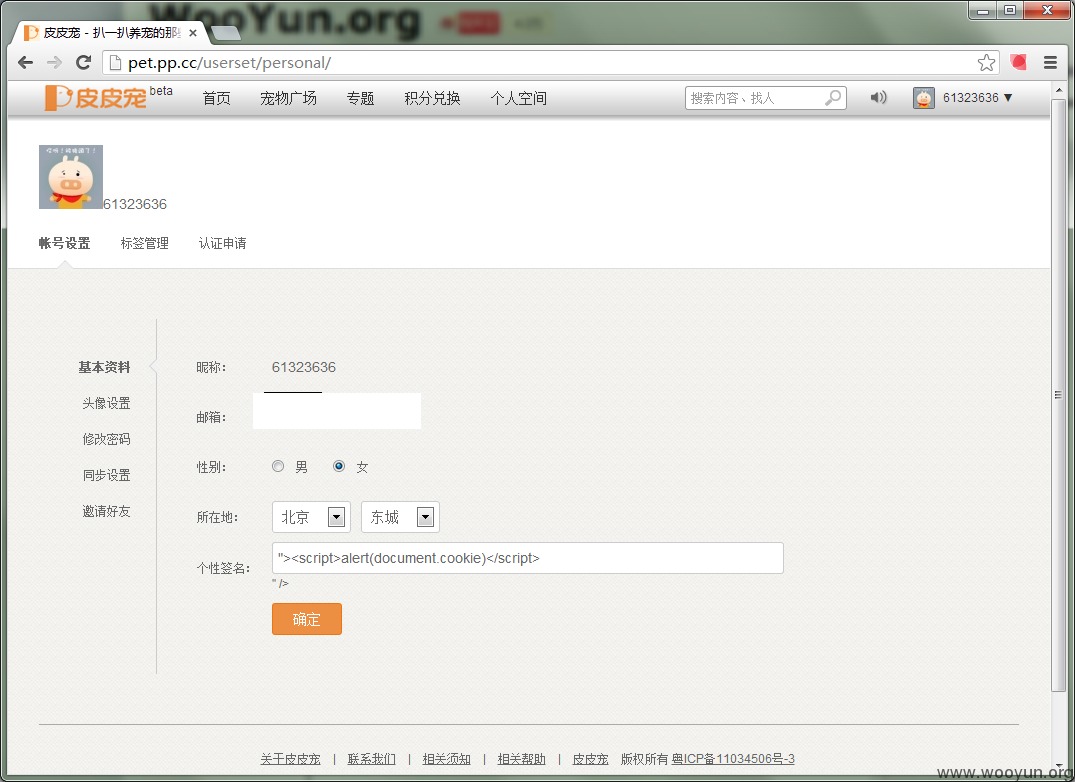Viewport: 1075px width, 782px height.
Task: Bookmark page with star icon
Action: click(x=986, y=62)
